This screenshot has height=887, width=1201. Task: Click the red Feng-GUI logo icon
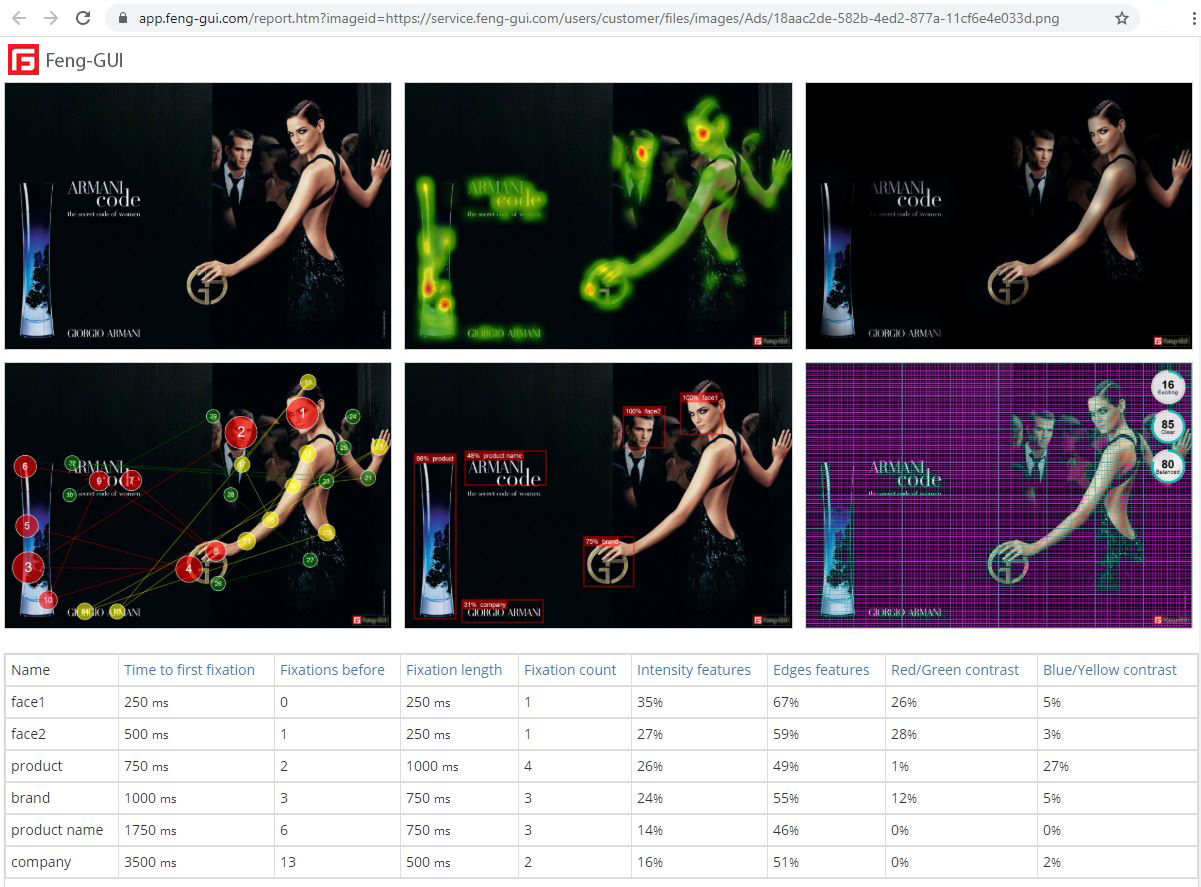(23, 60)
